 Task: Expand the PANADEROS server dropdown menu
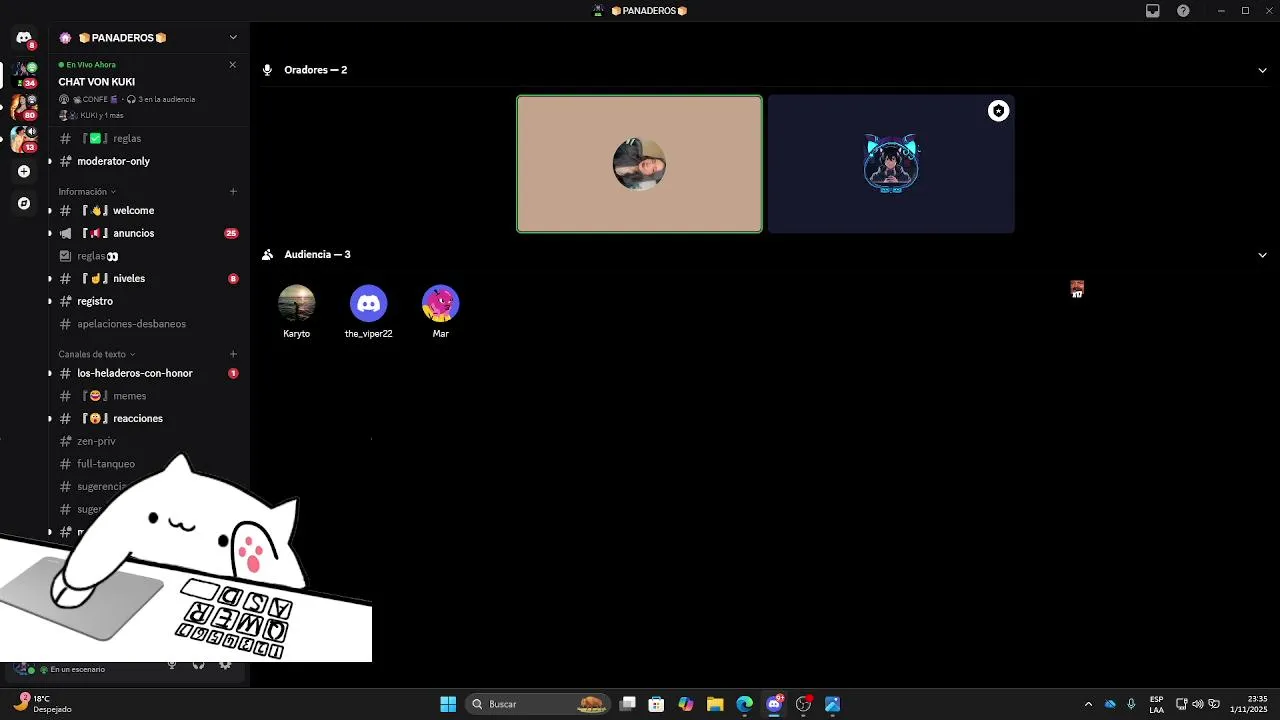[233, 38]
